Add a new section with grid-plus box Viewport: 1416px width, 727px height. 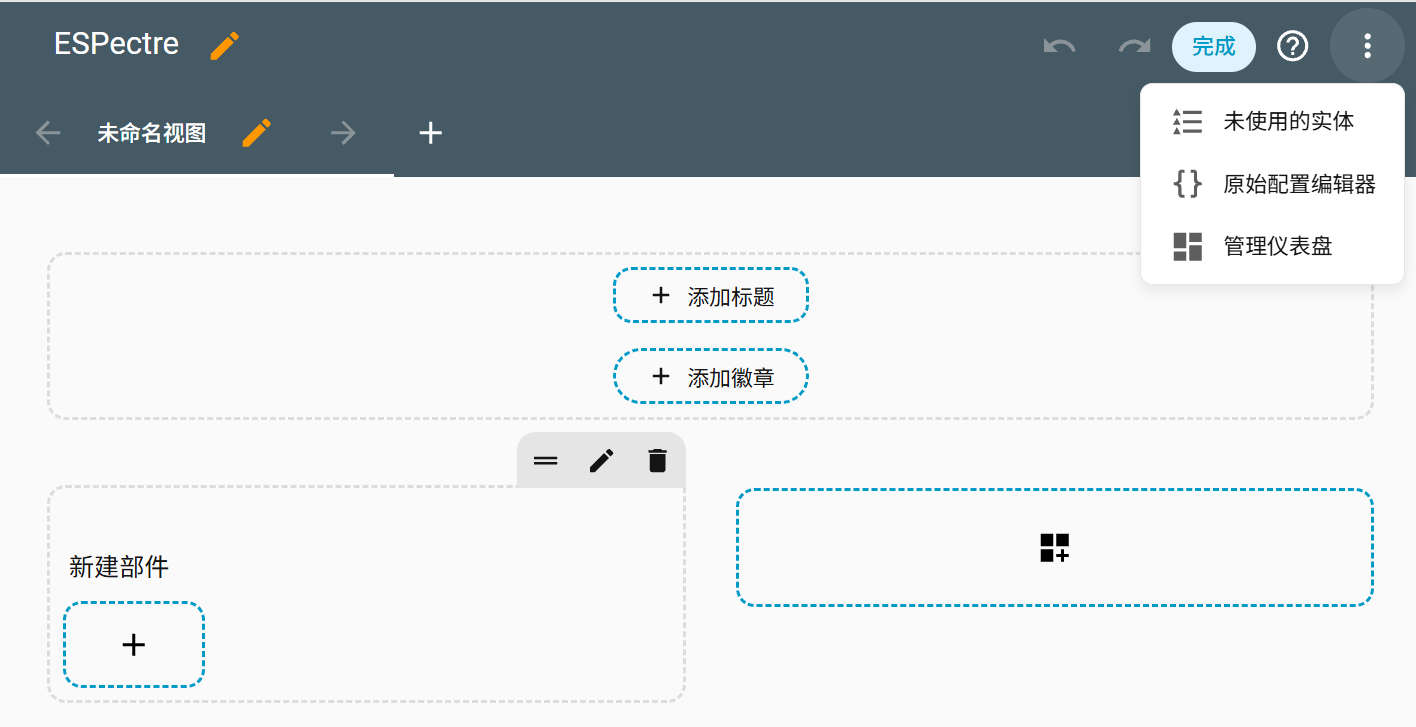point(1055,548)
